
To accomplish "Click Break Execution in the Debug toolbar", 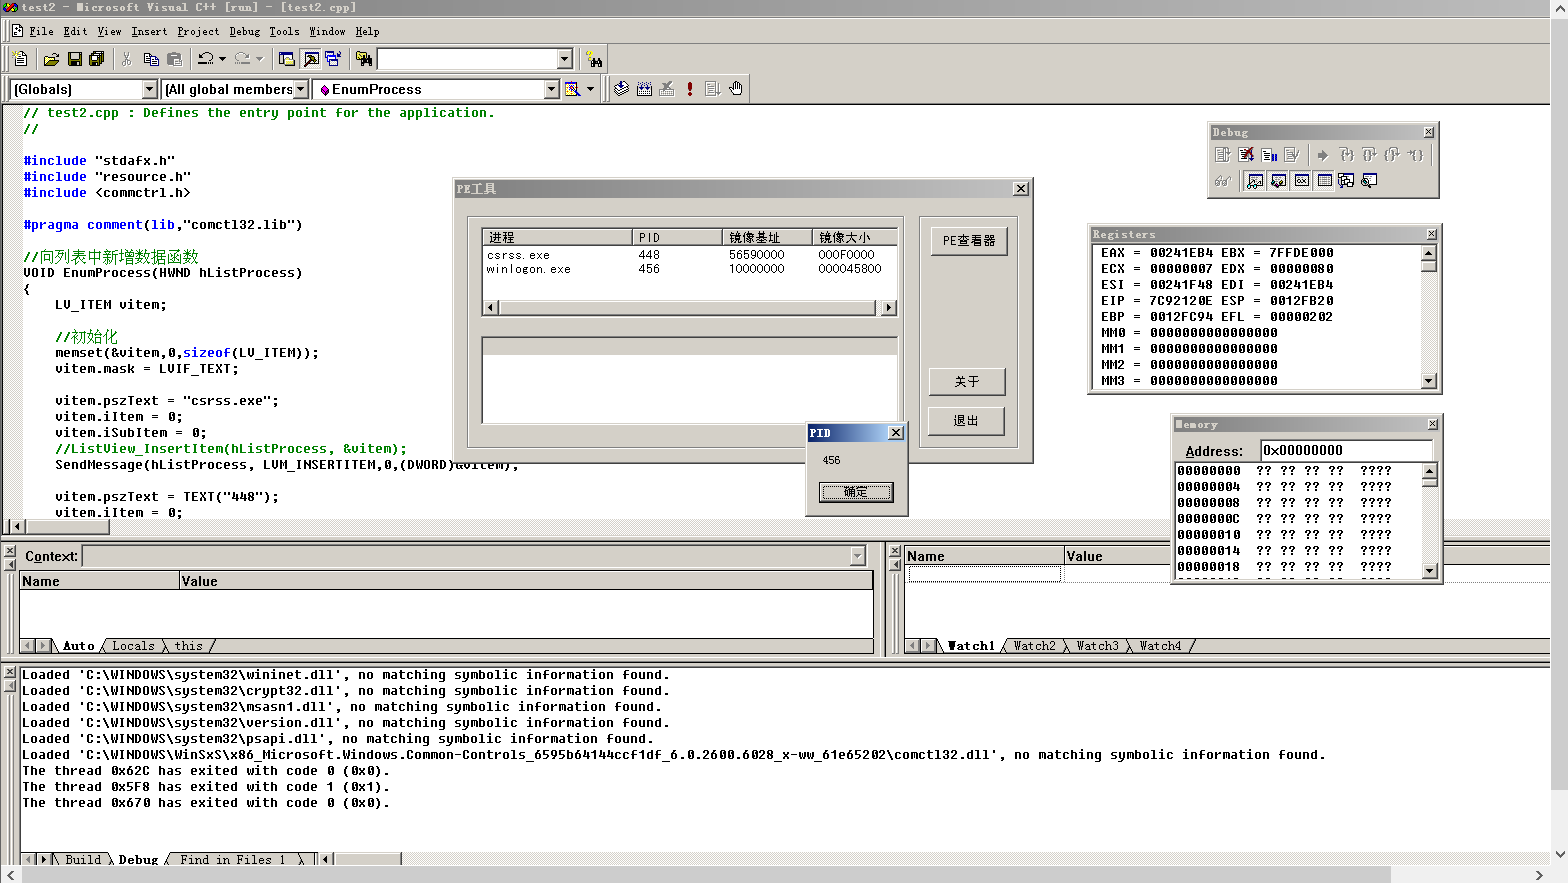I will pyautogui.click(x=1270, y=155).
